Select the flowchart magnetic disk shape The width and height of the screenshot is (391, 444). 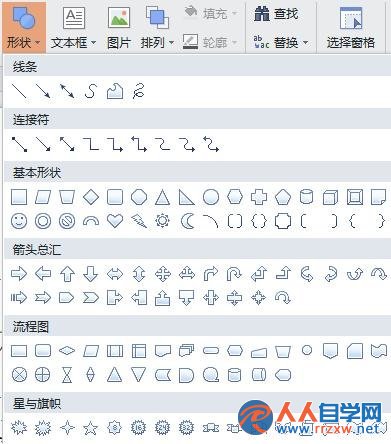coord(234,375)
